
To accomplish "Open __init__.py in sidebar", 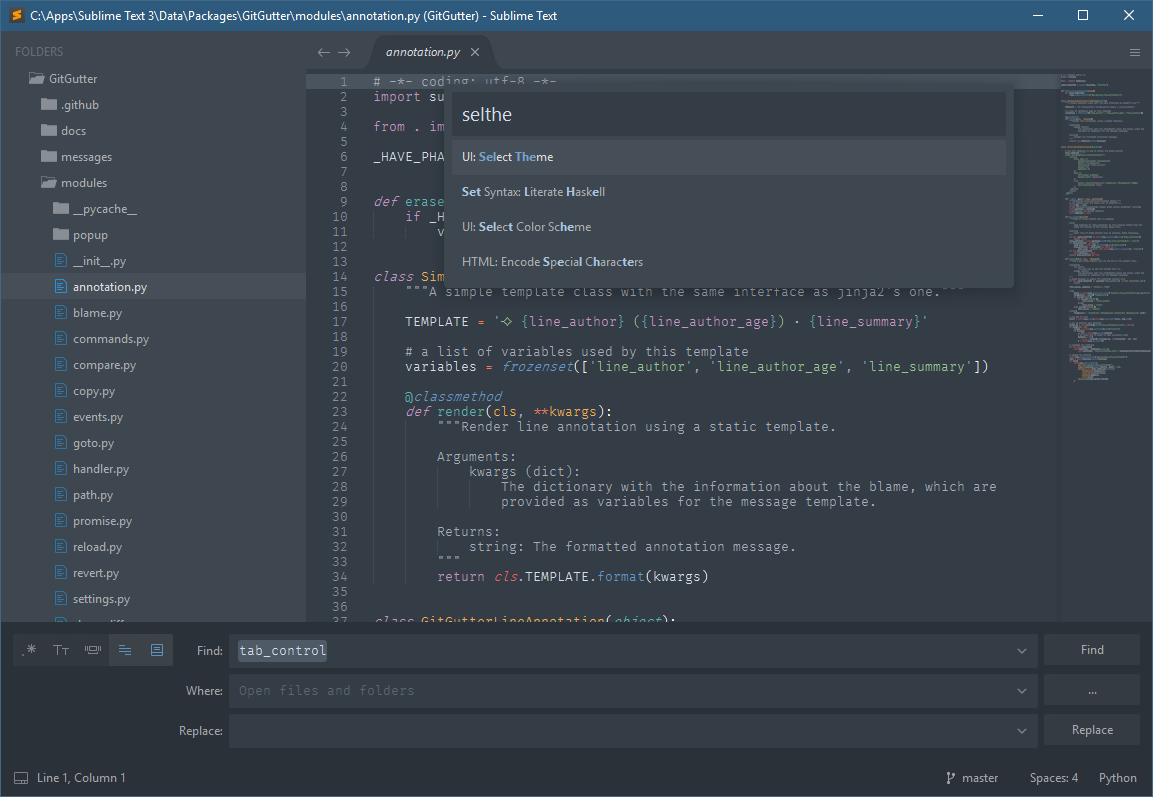I will click(x=99, y=261).
